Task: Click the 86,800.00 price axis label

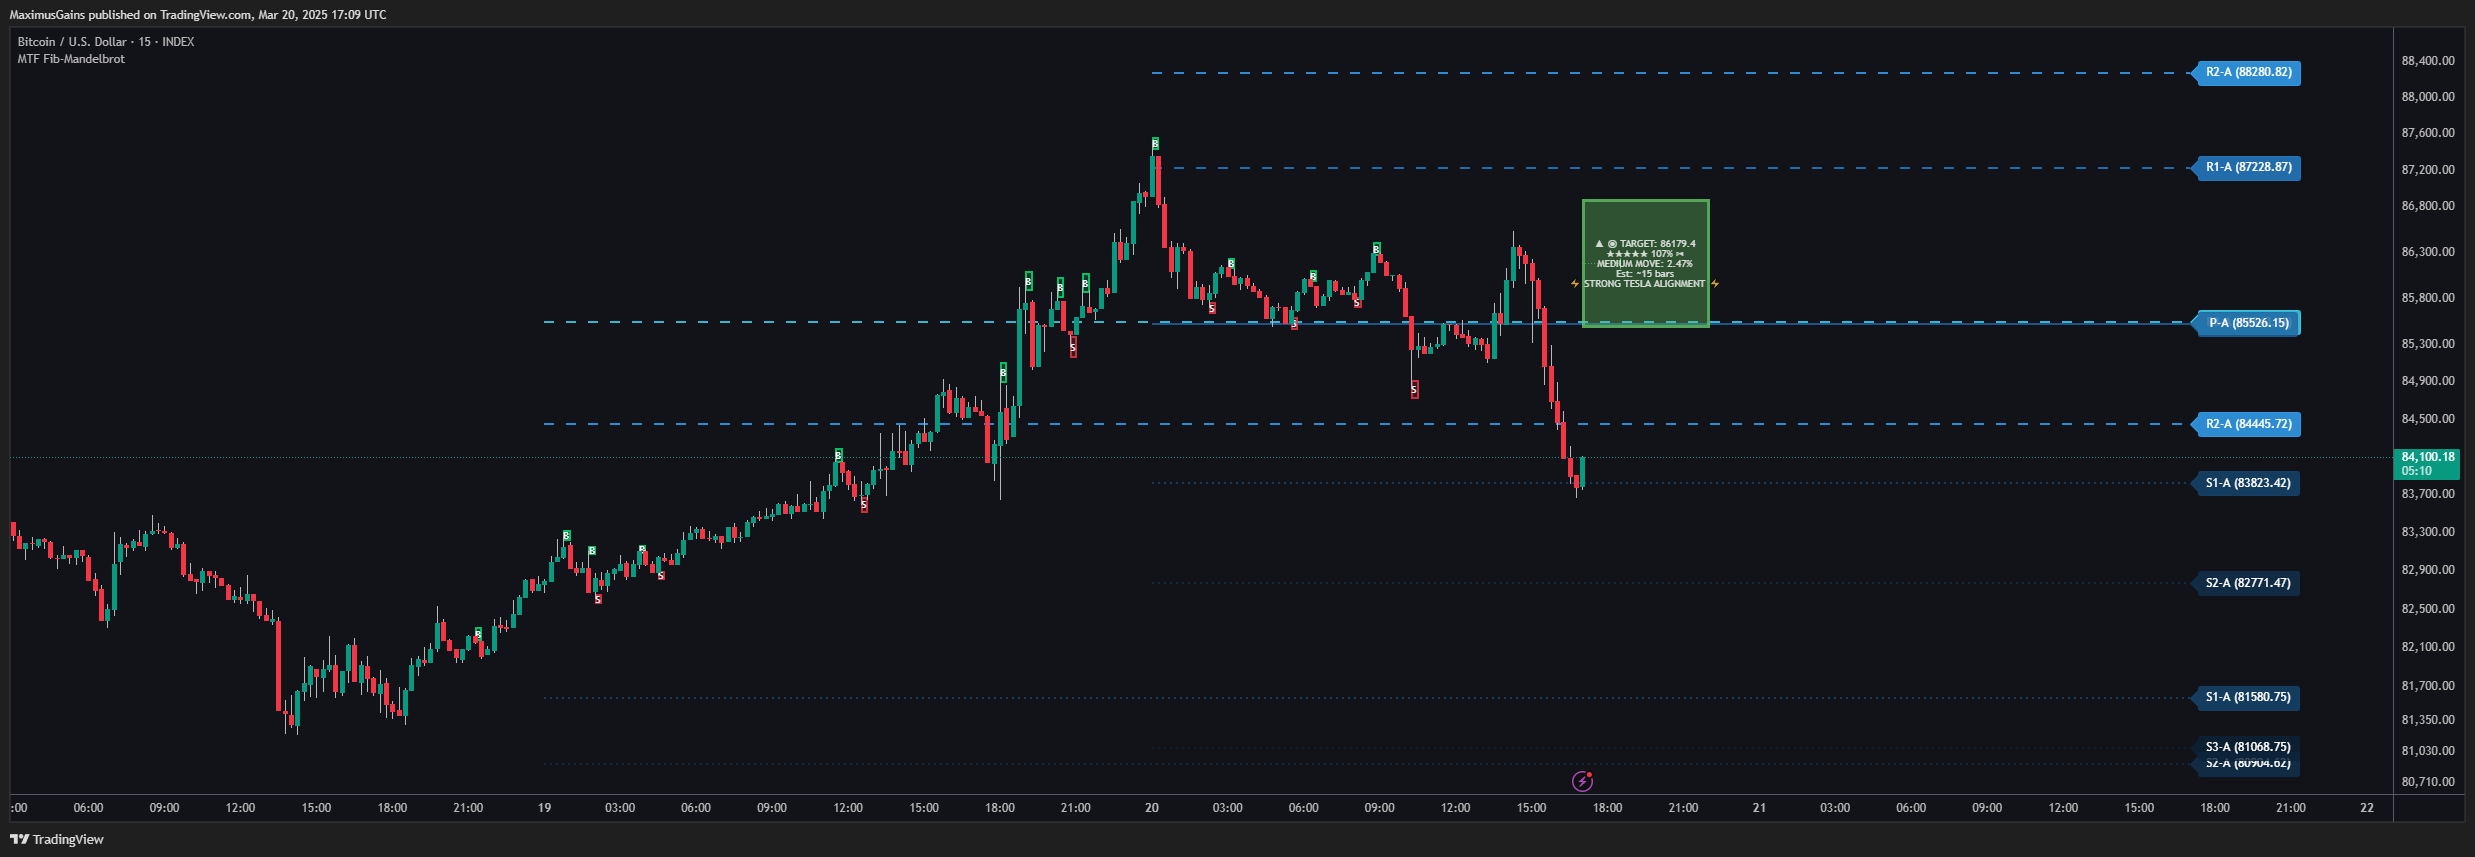Action: (2427, 206)
